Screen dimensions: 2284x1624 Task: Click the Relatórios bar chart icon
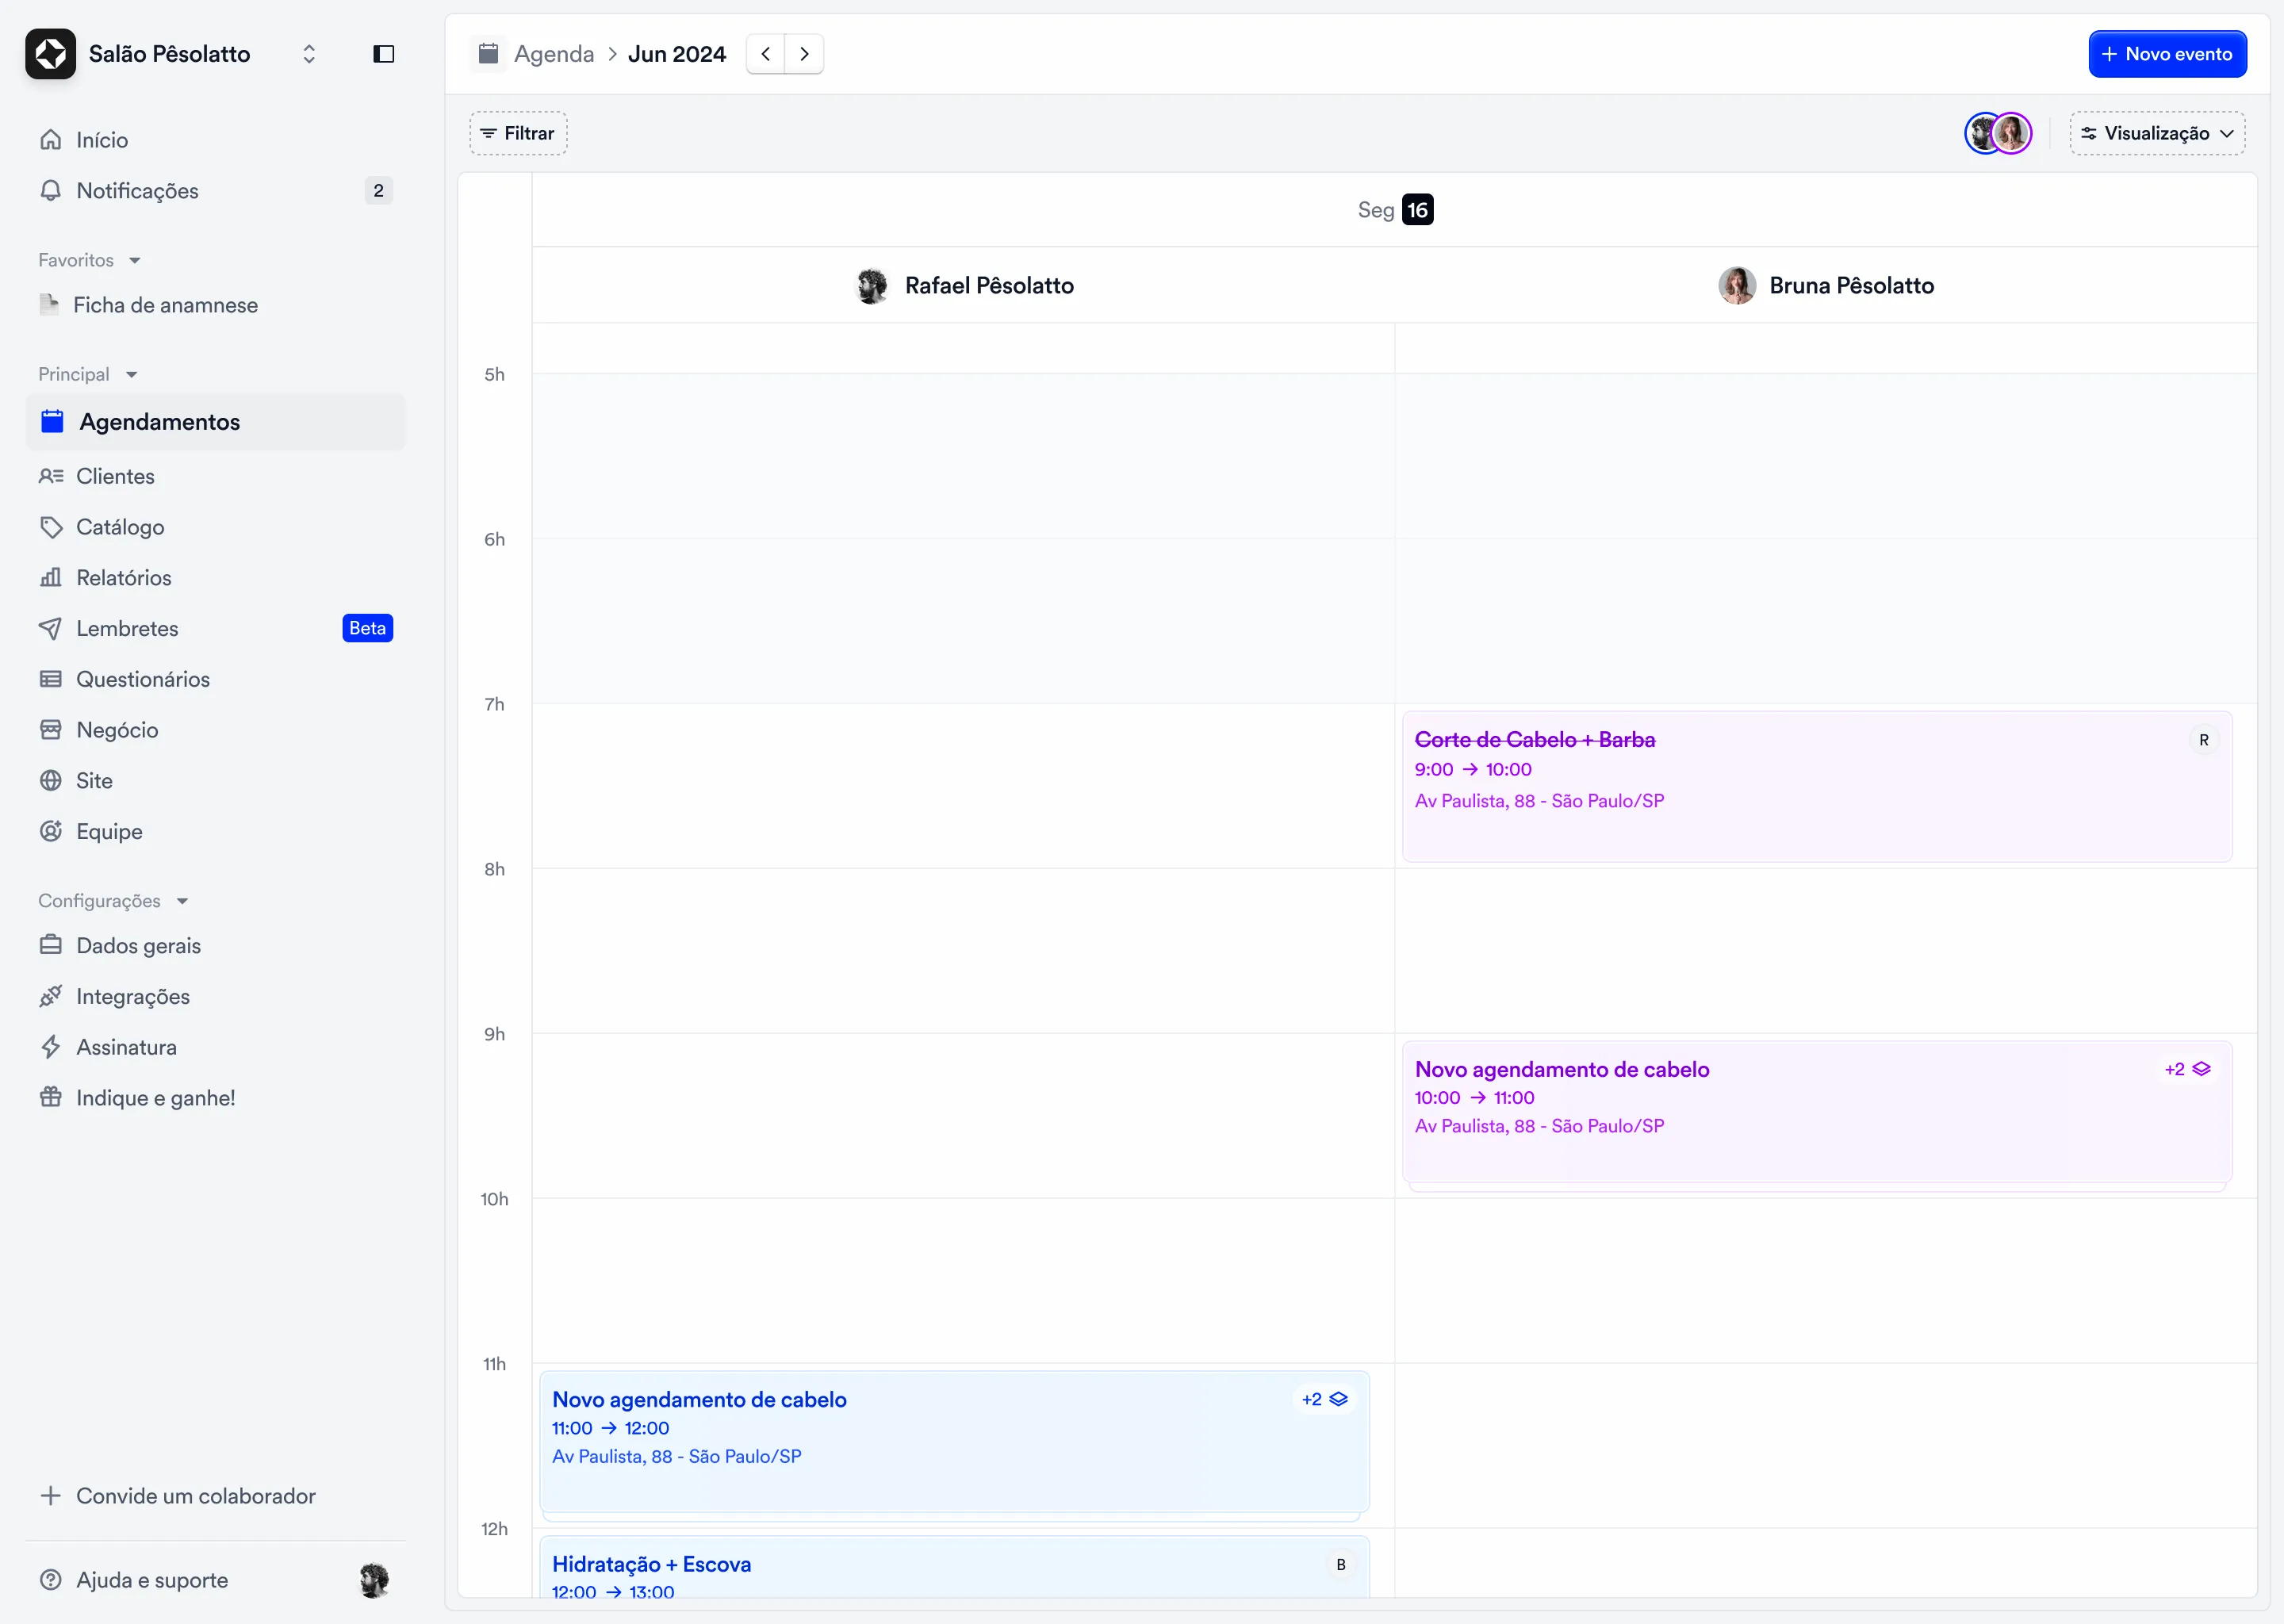tap(51, 578)
